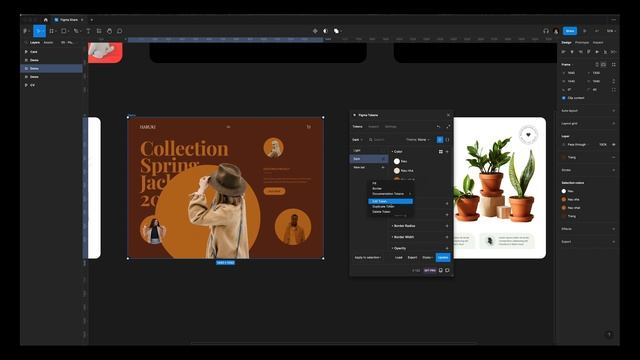Click New set in token sets

(359, 167)
